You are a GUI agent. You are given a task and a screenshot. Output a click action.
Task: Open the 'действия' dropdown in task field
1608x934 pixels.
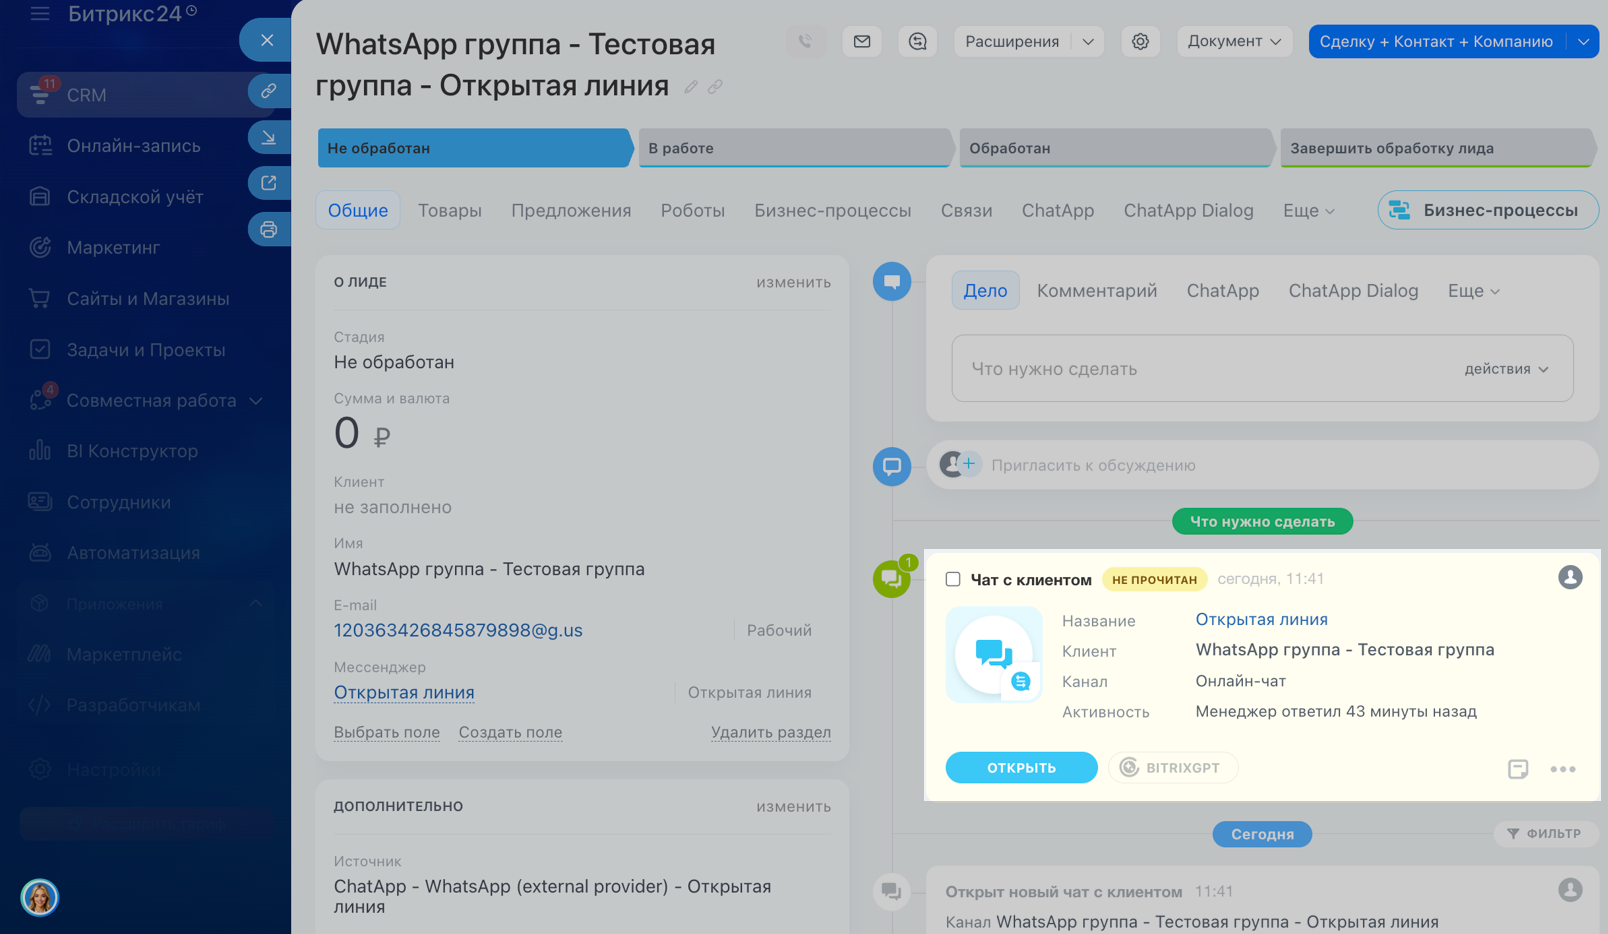click(x=1505, y=369)
